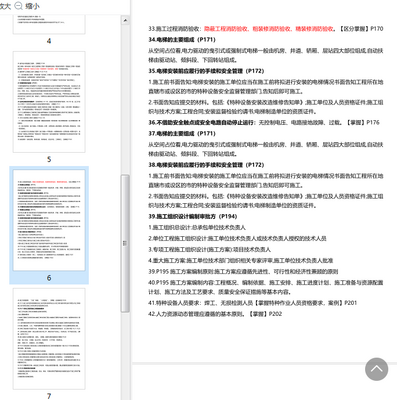Click heading 38 with (P172)
Image resolution: width=397 pixels, height=400 pixels.
tap(206, 165)
